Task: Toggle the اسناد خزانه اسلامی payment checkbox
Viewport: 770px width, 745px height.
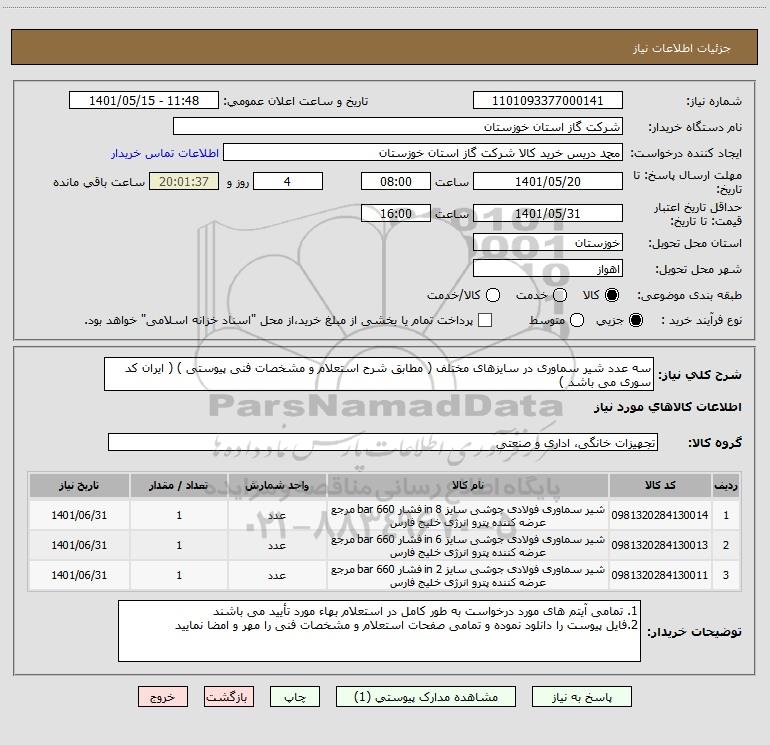Action: click(485, 320)
